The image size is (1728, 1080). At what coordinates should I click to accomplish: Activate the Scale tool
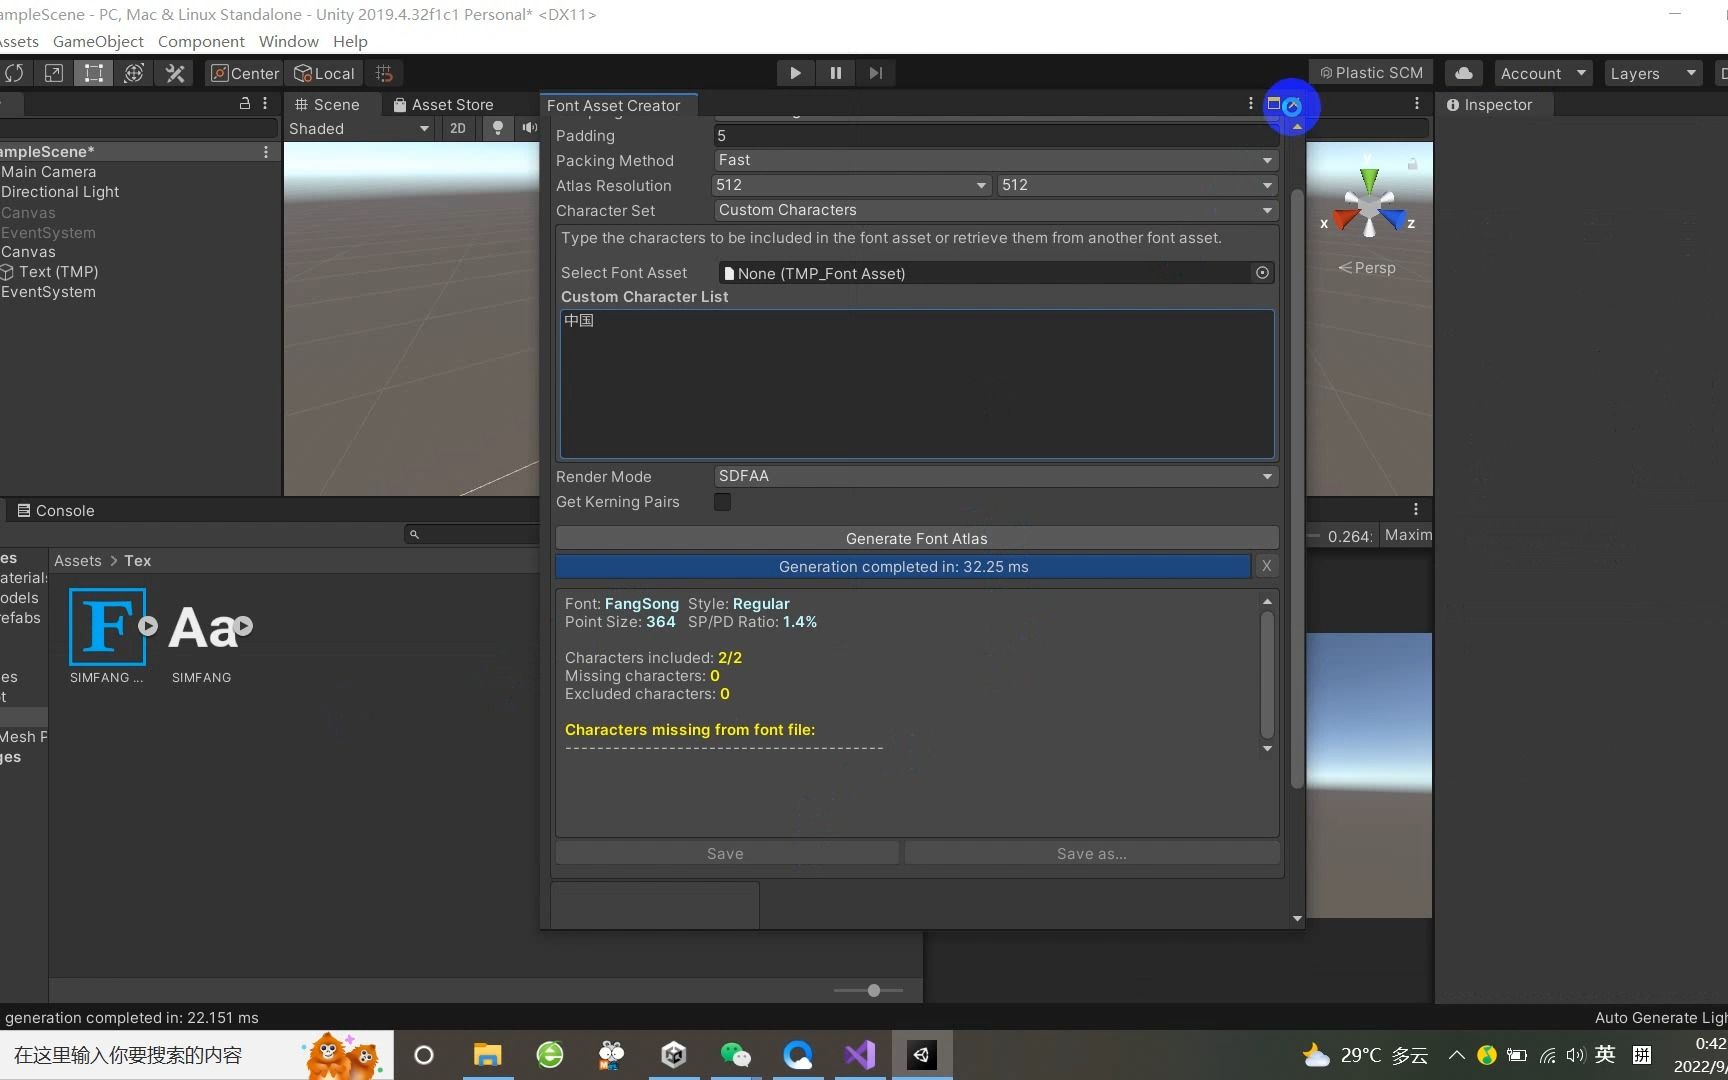(53, 72)
